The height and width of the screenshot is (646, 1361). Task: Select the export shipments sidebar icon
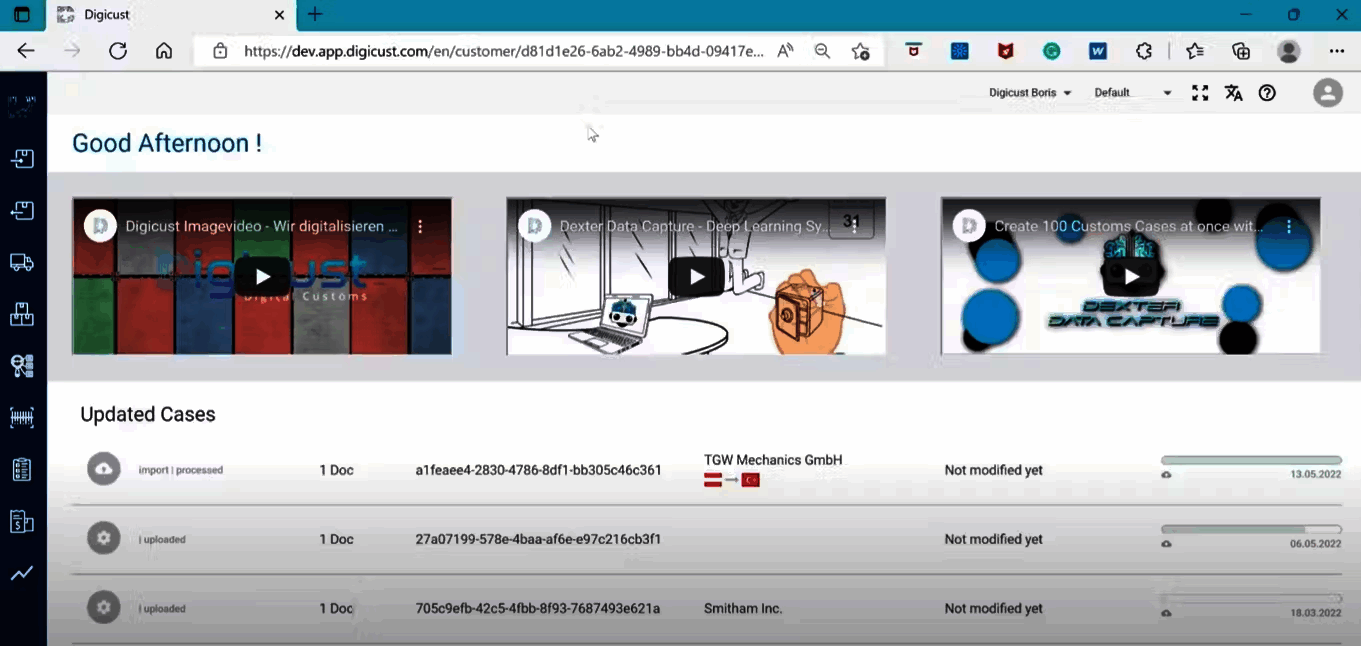point(22,210)
